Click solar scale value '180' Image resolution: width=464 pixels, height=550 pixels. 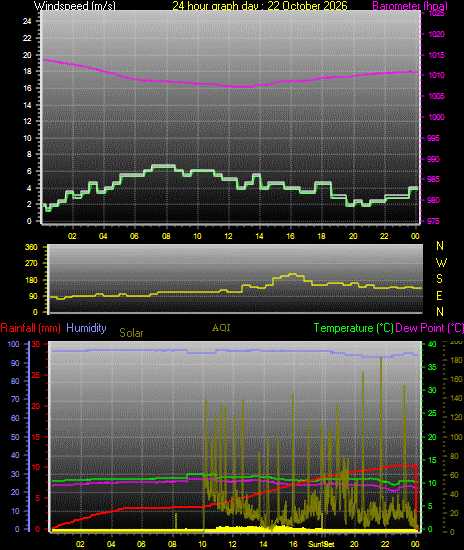pyautogui.click(x=456, y=361)
